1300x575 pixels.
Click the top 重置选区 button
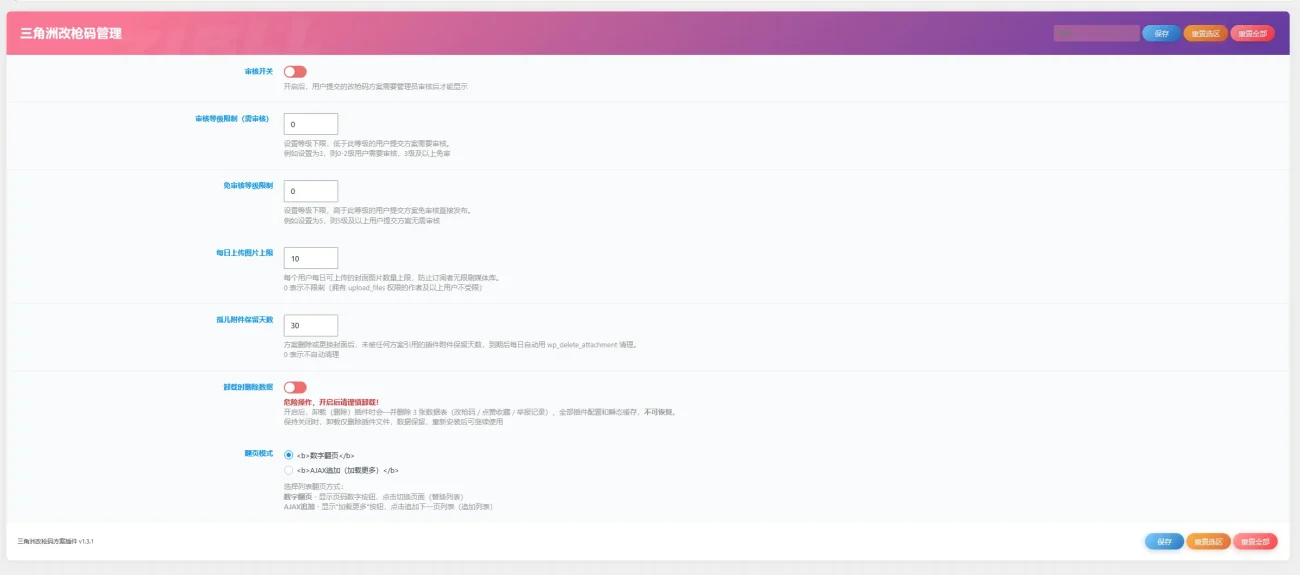coord(1205,33)
